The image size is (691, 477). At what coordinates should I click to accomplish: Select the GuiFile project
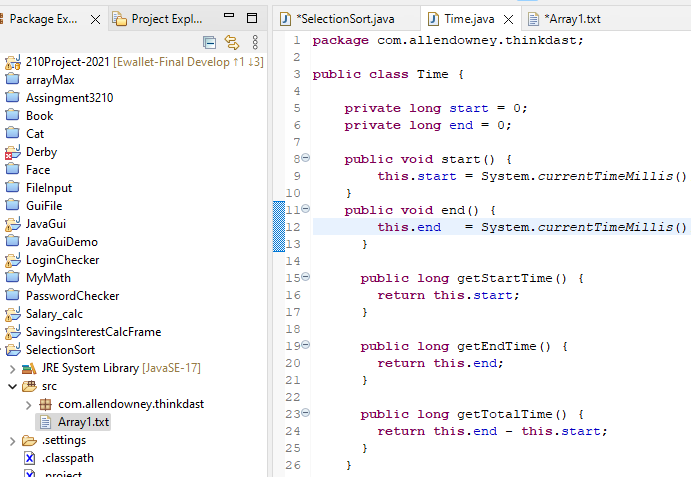pyautogui.click(x=44, y=206)
